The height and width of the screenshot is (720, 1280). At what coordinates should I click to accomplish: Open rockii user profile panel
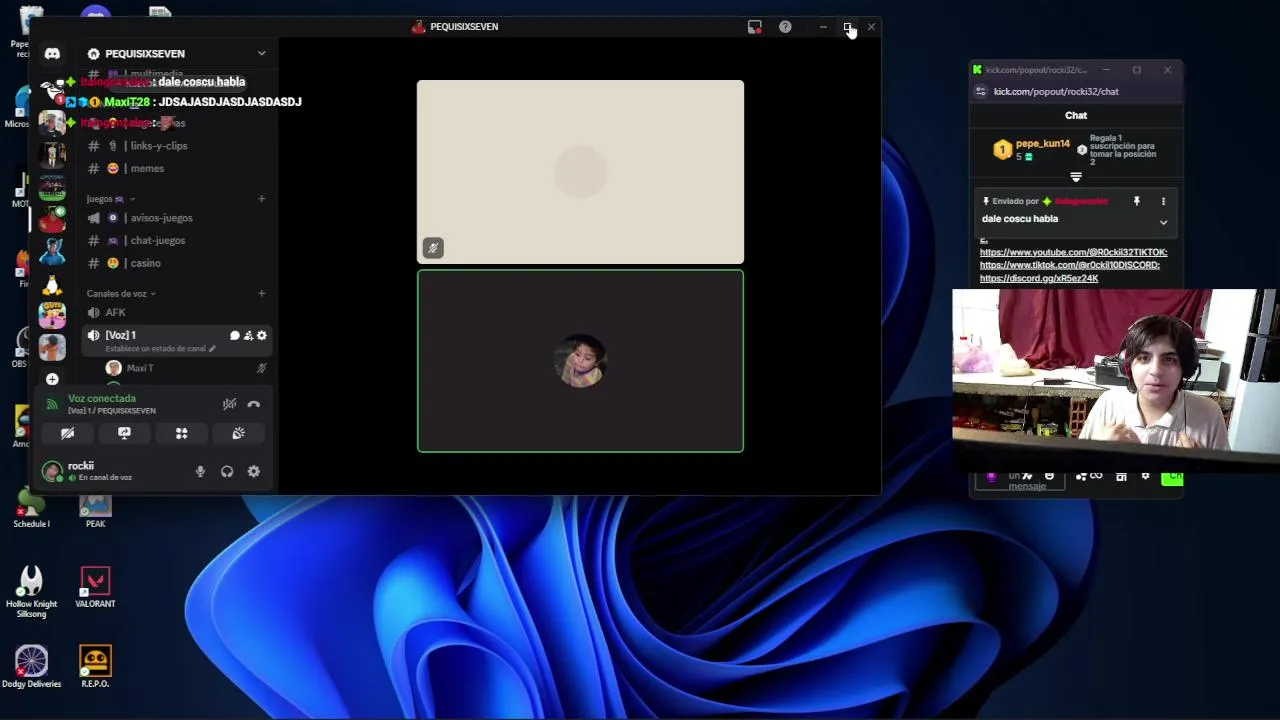[x=88, y=471]
